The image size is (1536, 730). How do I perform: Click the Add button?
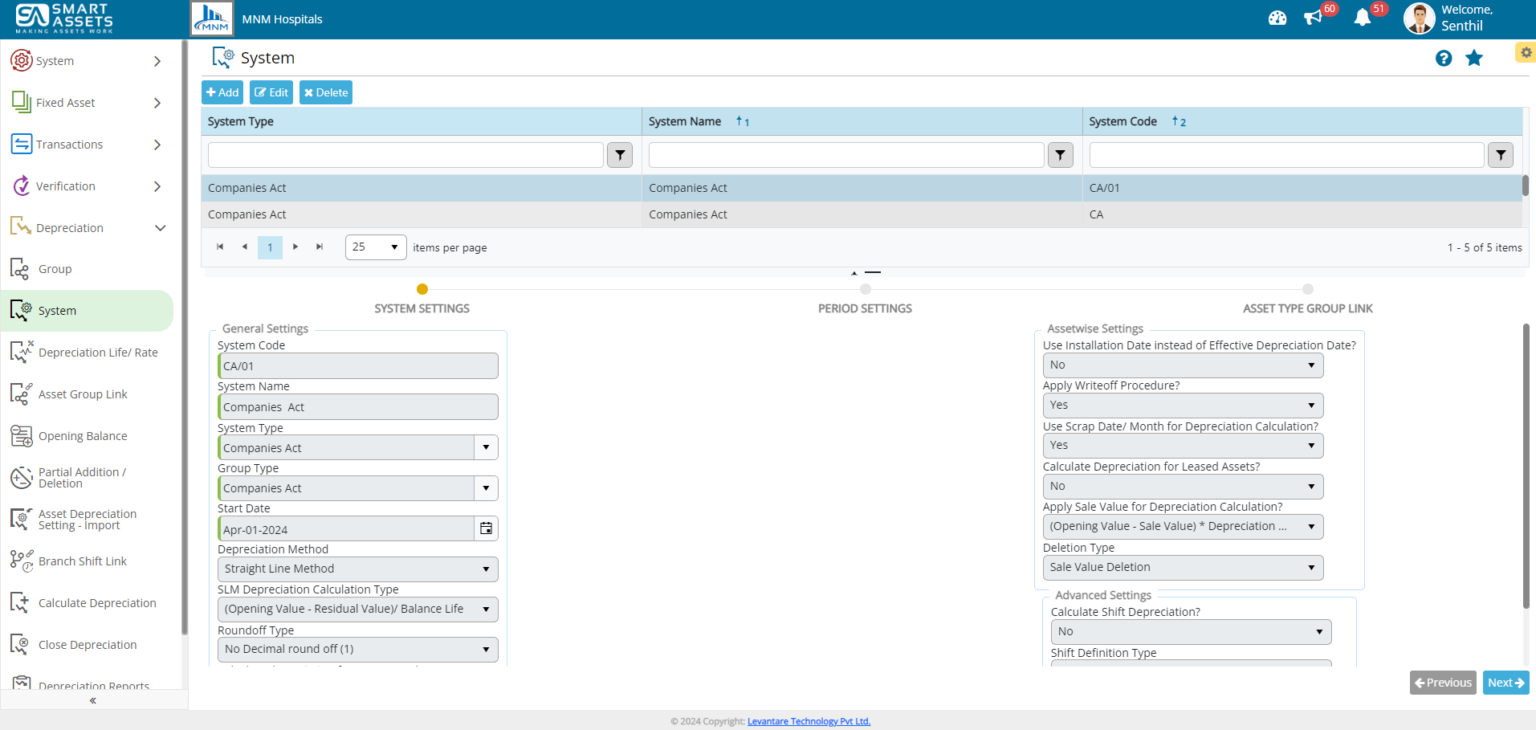point(223,93)
